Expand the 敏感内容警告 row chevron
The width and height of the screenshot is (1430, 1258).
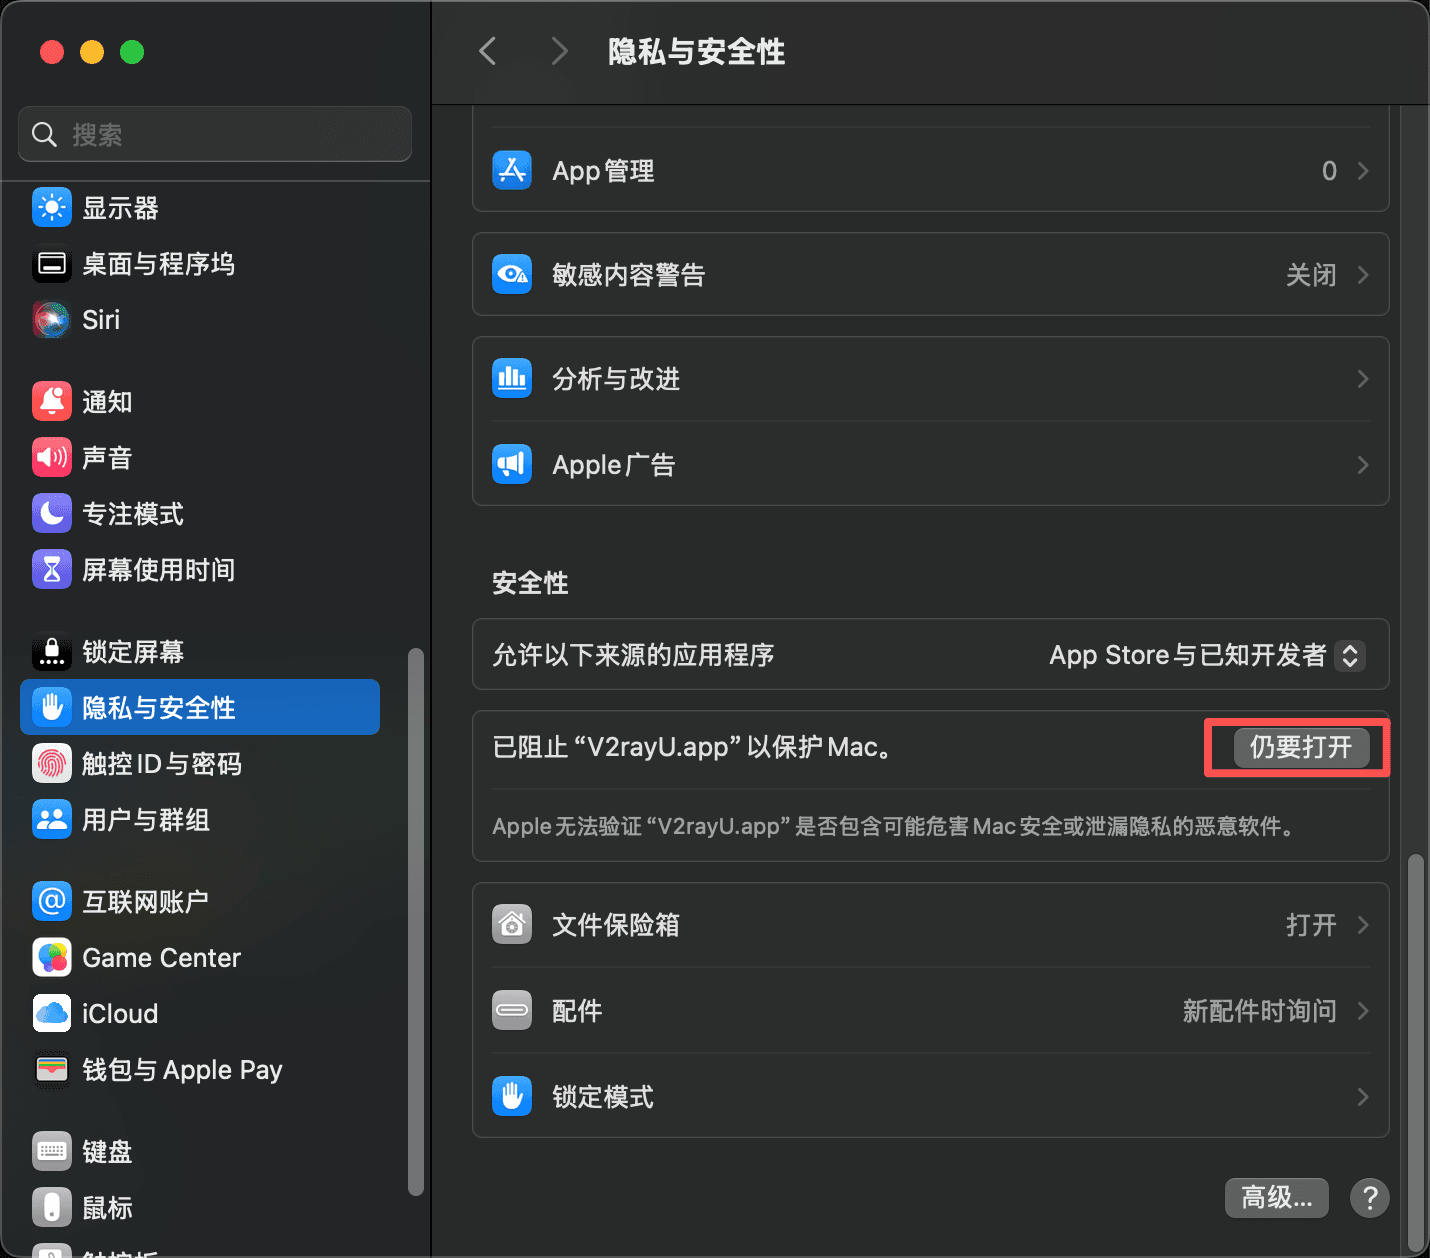pyautogui.click(x=1363, y=275)
